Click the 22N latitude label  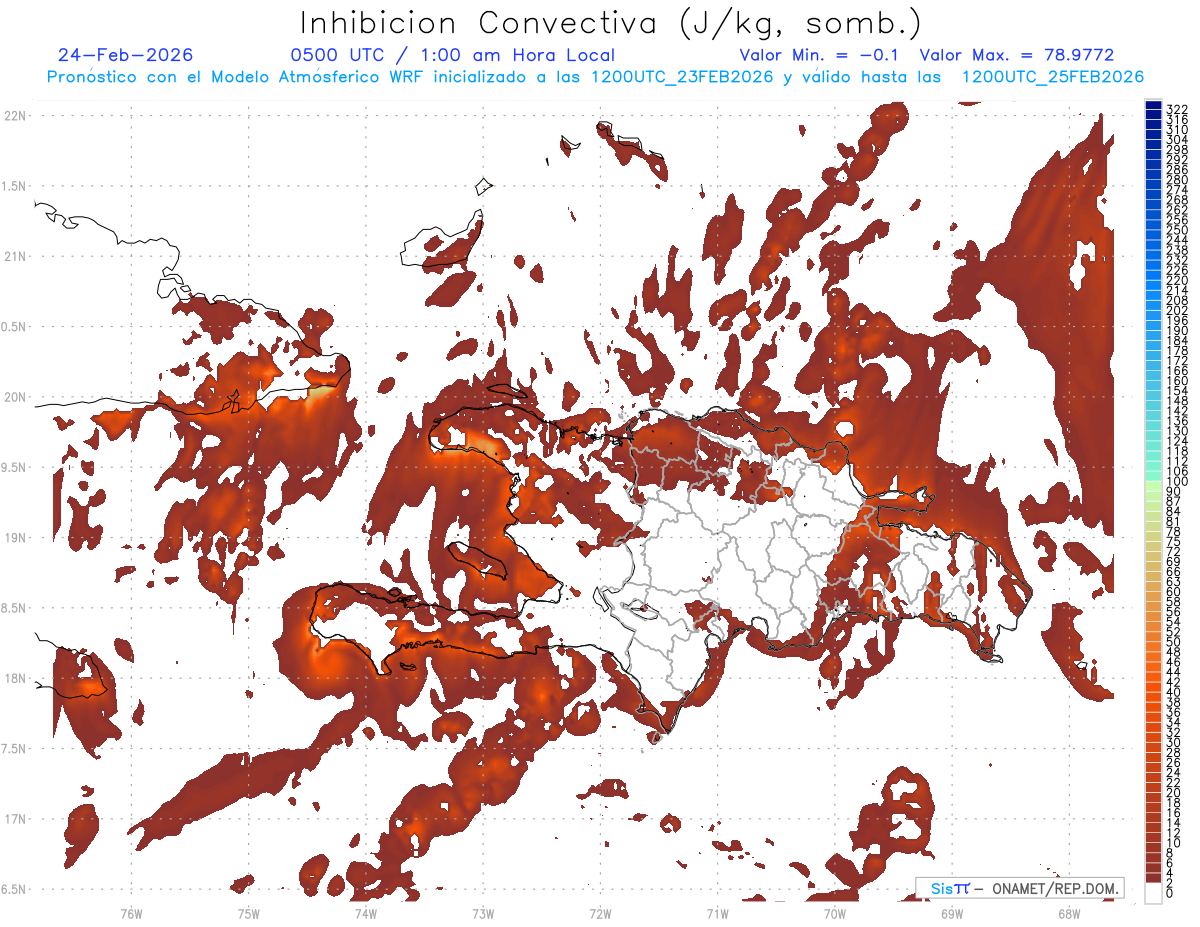[x=14, y=116]
